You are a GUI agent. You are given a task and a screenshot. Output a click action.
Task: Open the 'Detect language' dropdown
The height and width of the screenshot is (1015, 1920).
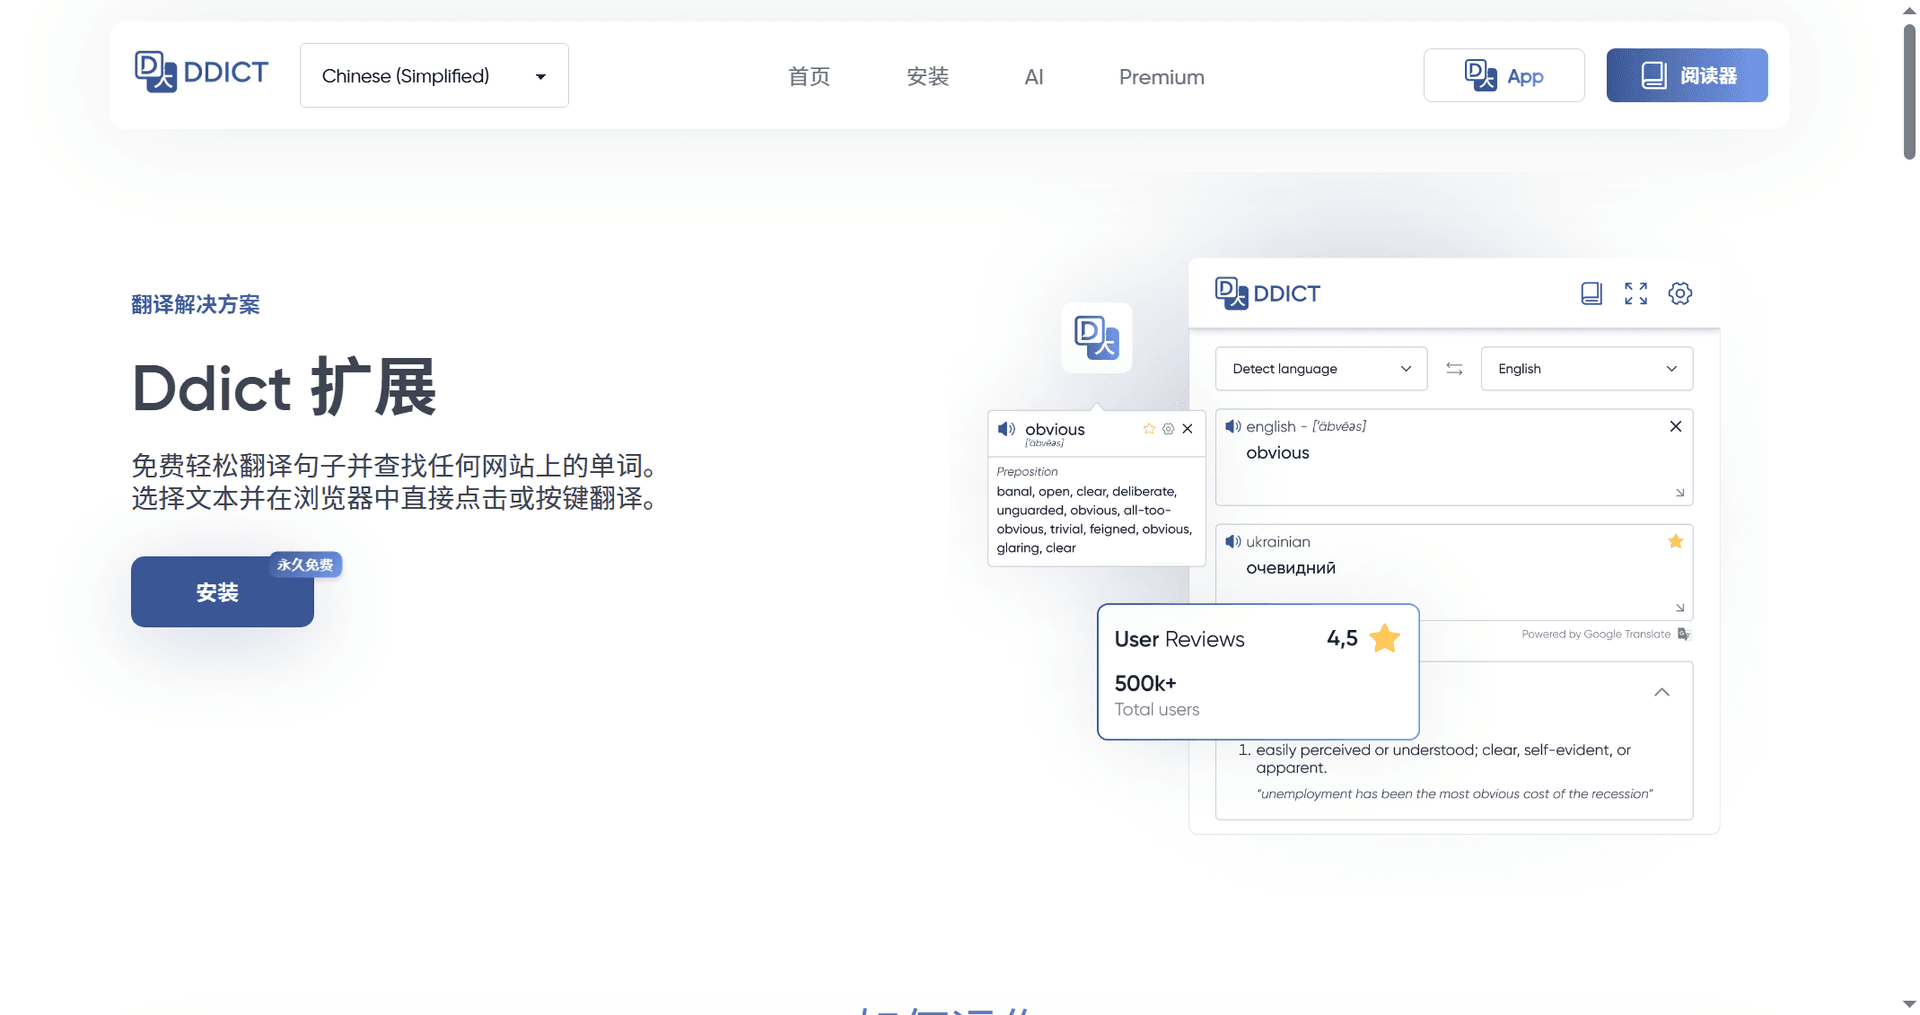click(x=1321, y=368)
